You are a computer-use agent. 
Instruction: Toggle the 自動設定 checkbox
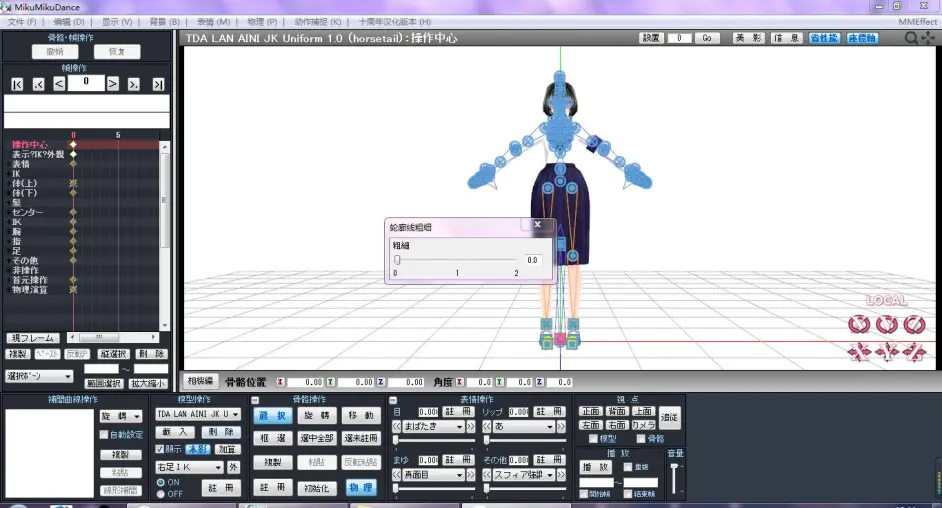pos(103,434)
